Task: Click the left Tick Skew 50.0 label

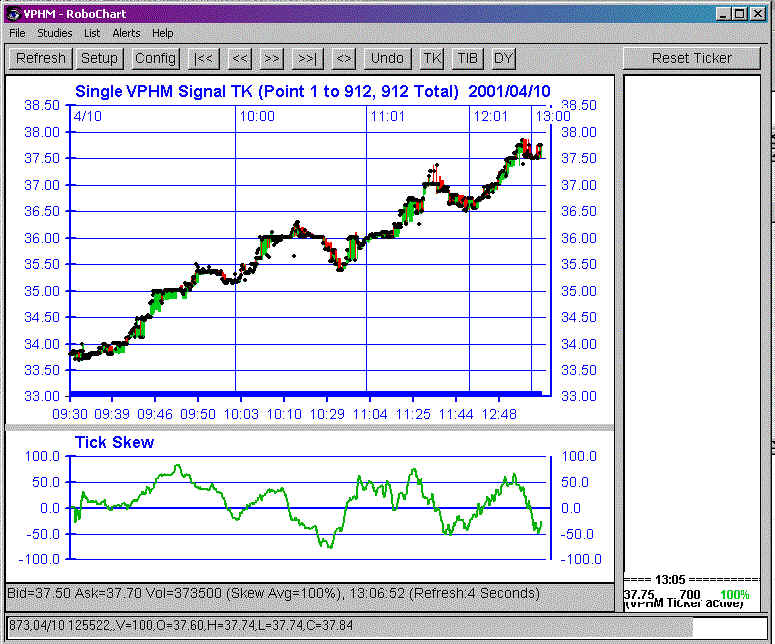Action: 46,482
